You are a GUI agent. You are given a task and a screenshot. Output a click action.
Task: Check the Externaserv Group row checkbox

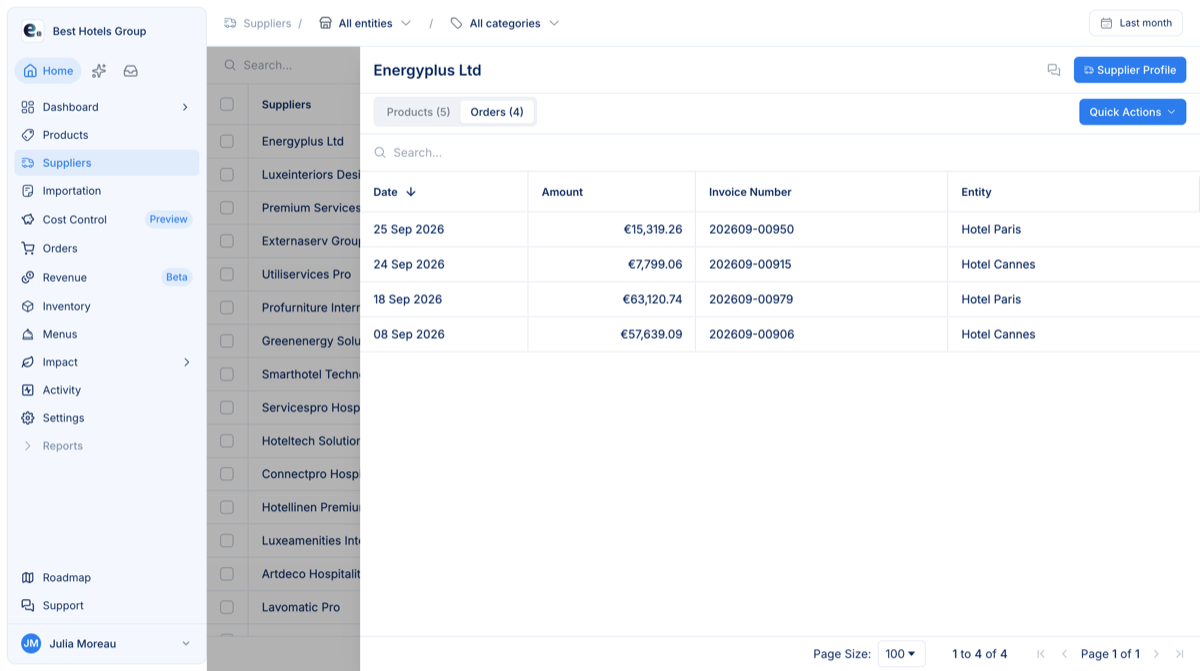coord(227,241)
